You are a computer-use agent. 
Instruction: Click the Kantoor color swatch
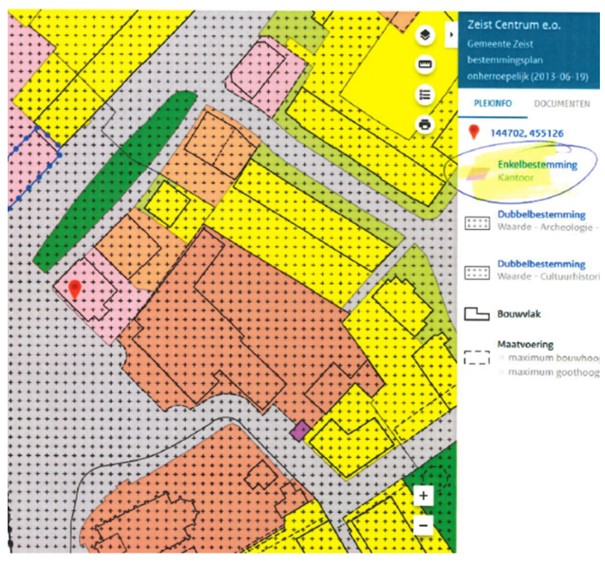coord(478,174)
